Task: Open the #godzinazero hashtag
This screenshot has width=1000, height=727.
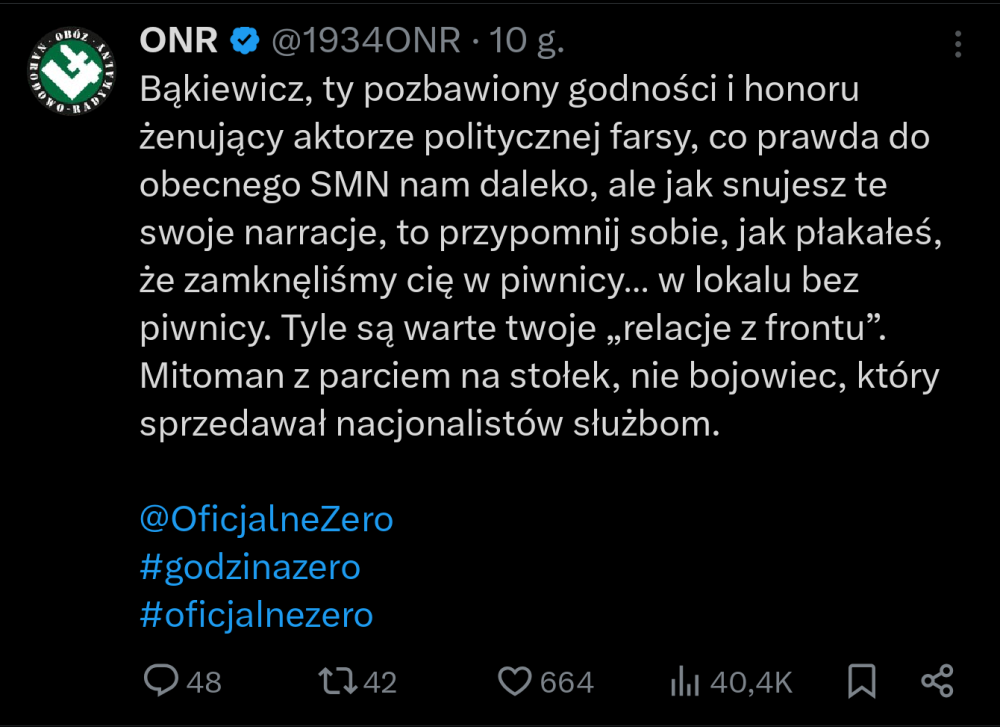Action: click(251, 566)
